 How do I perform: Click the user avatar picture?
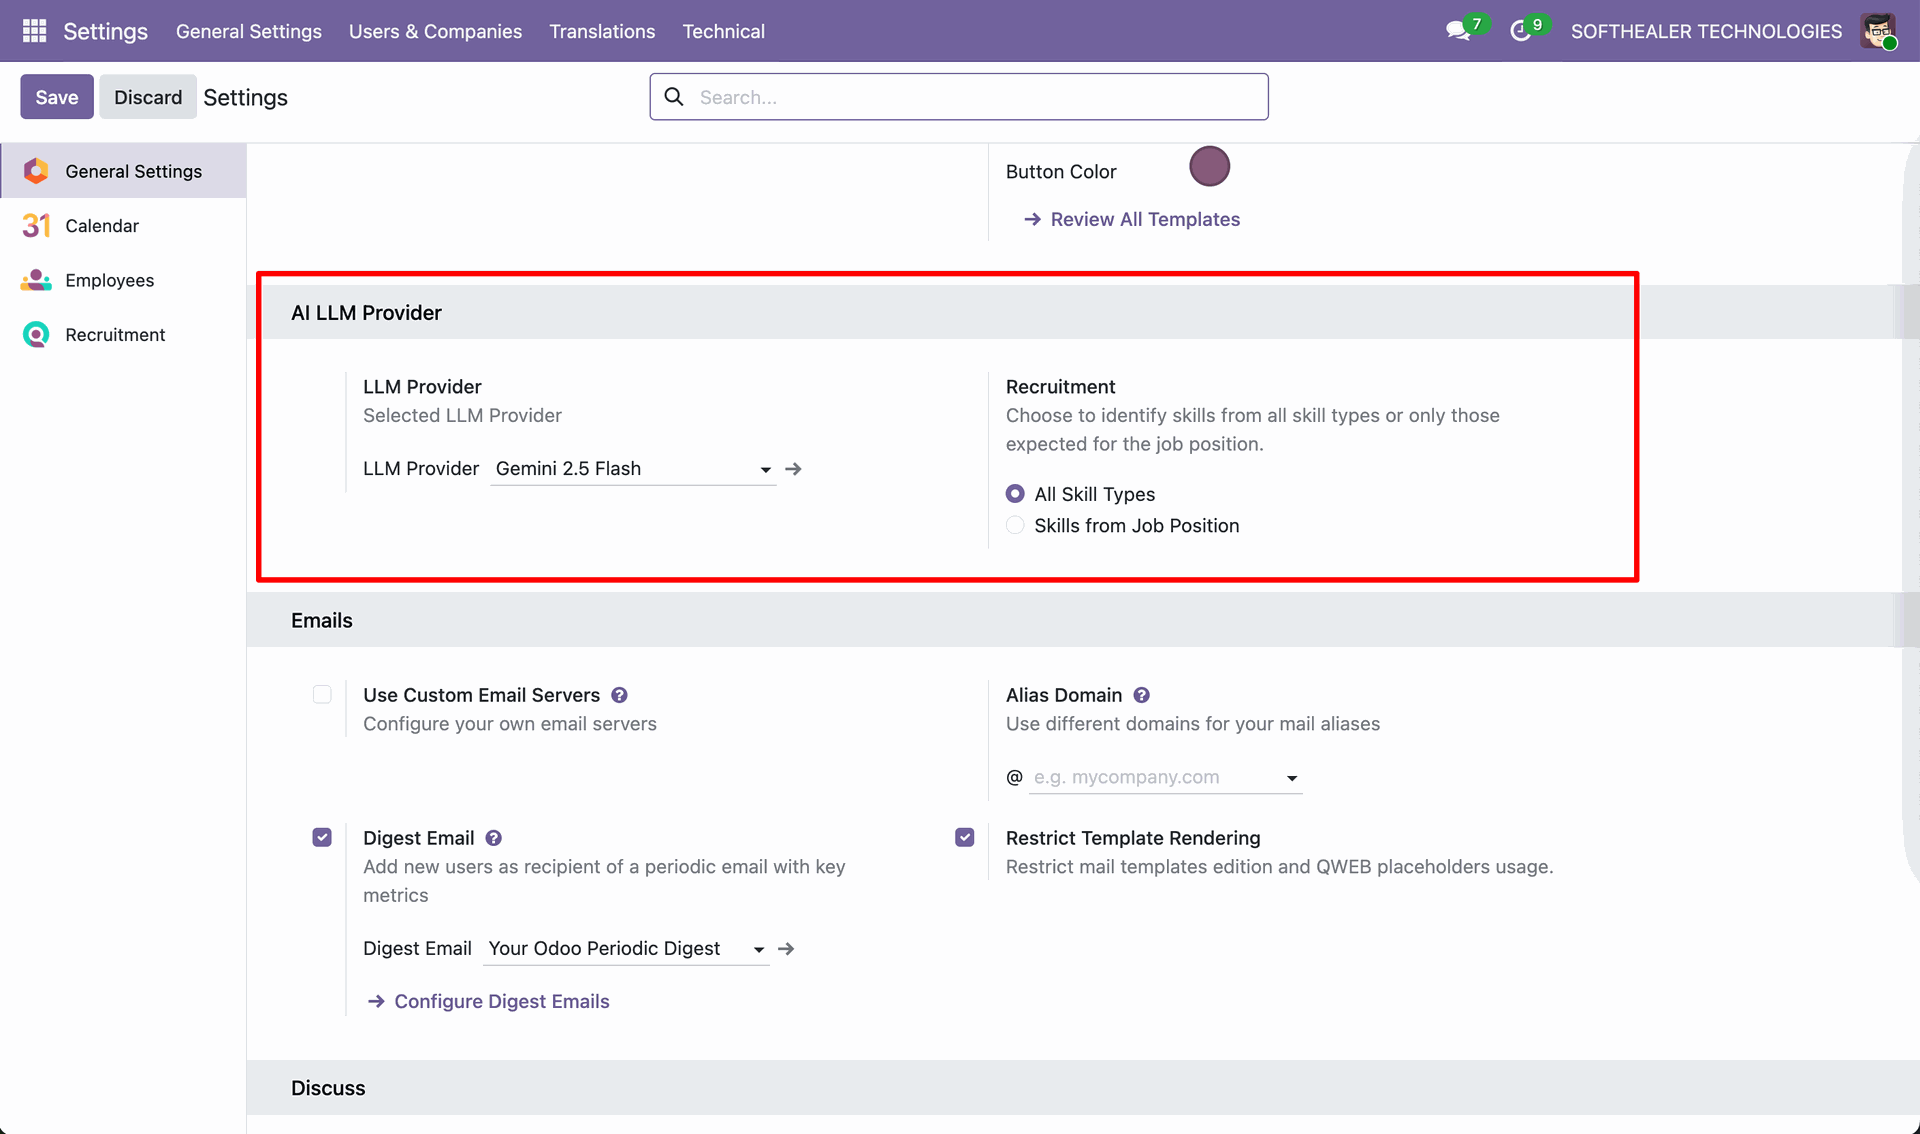tap(1878, 31)
